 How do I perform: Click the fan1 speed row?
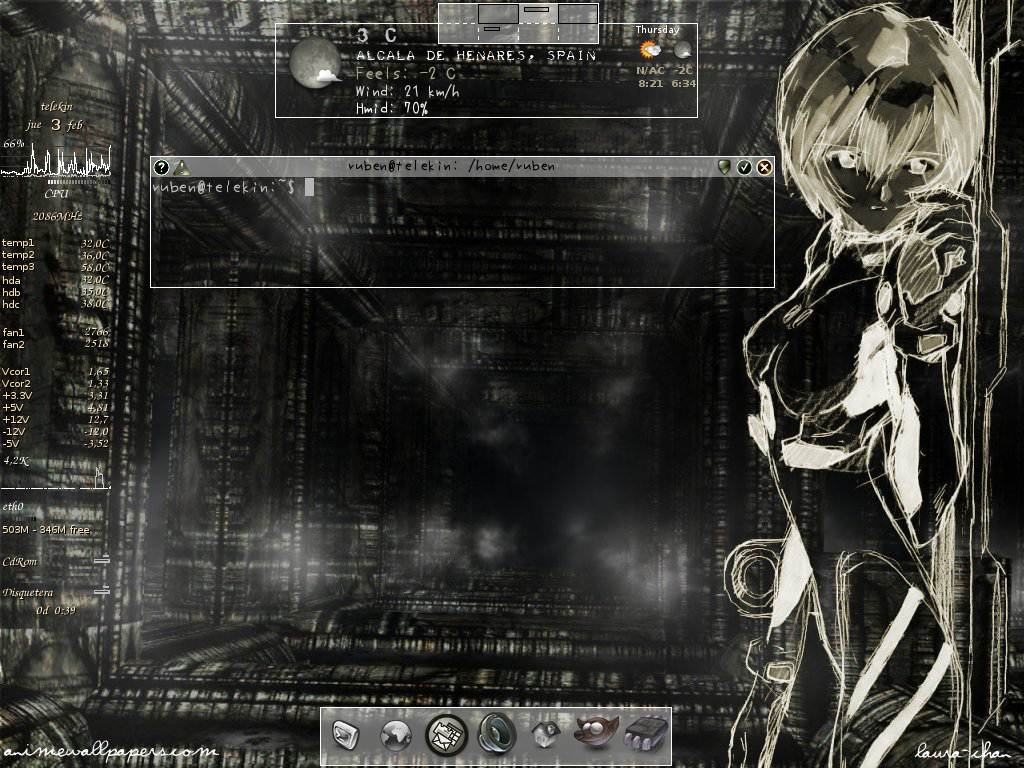[x=56, y=332]
